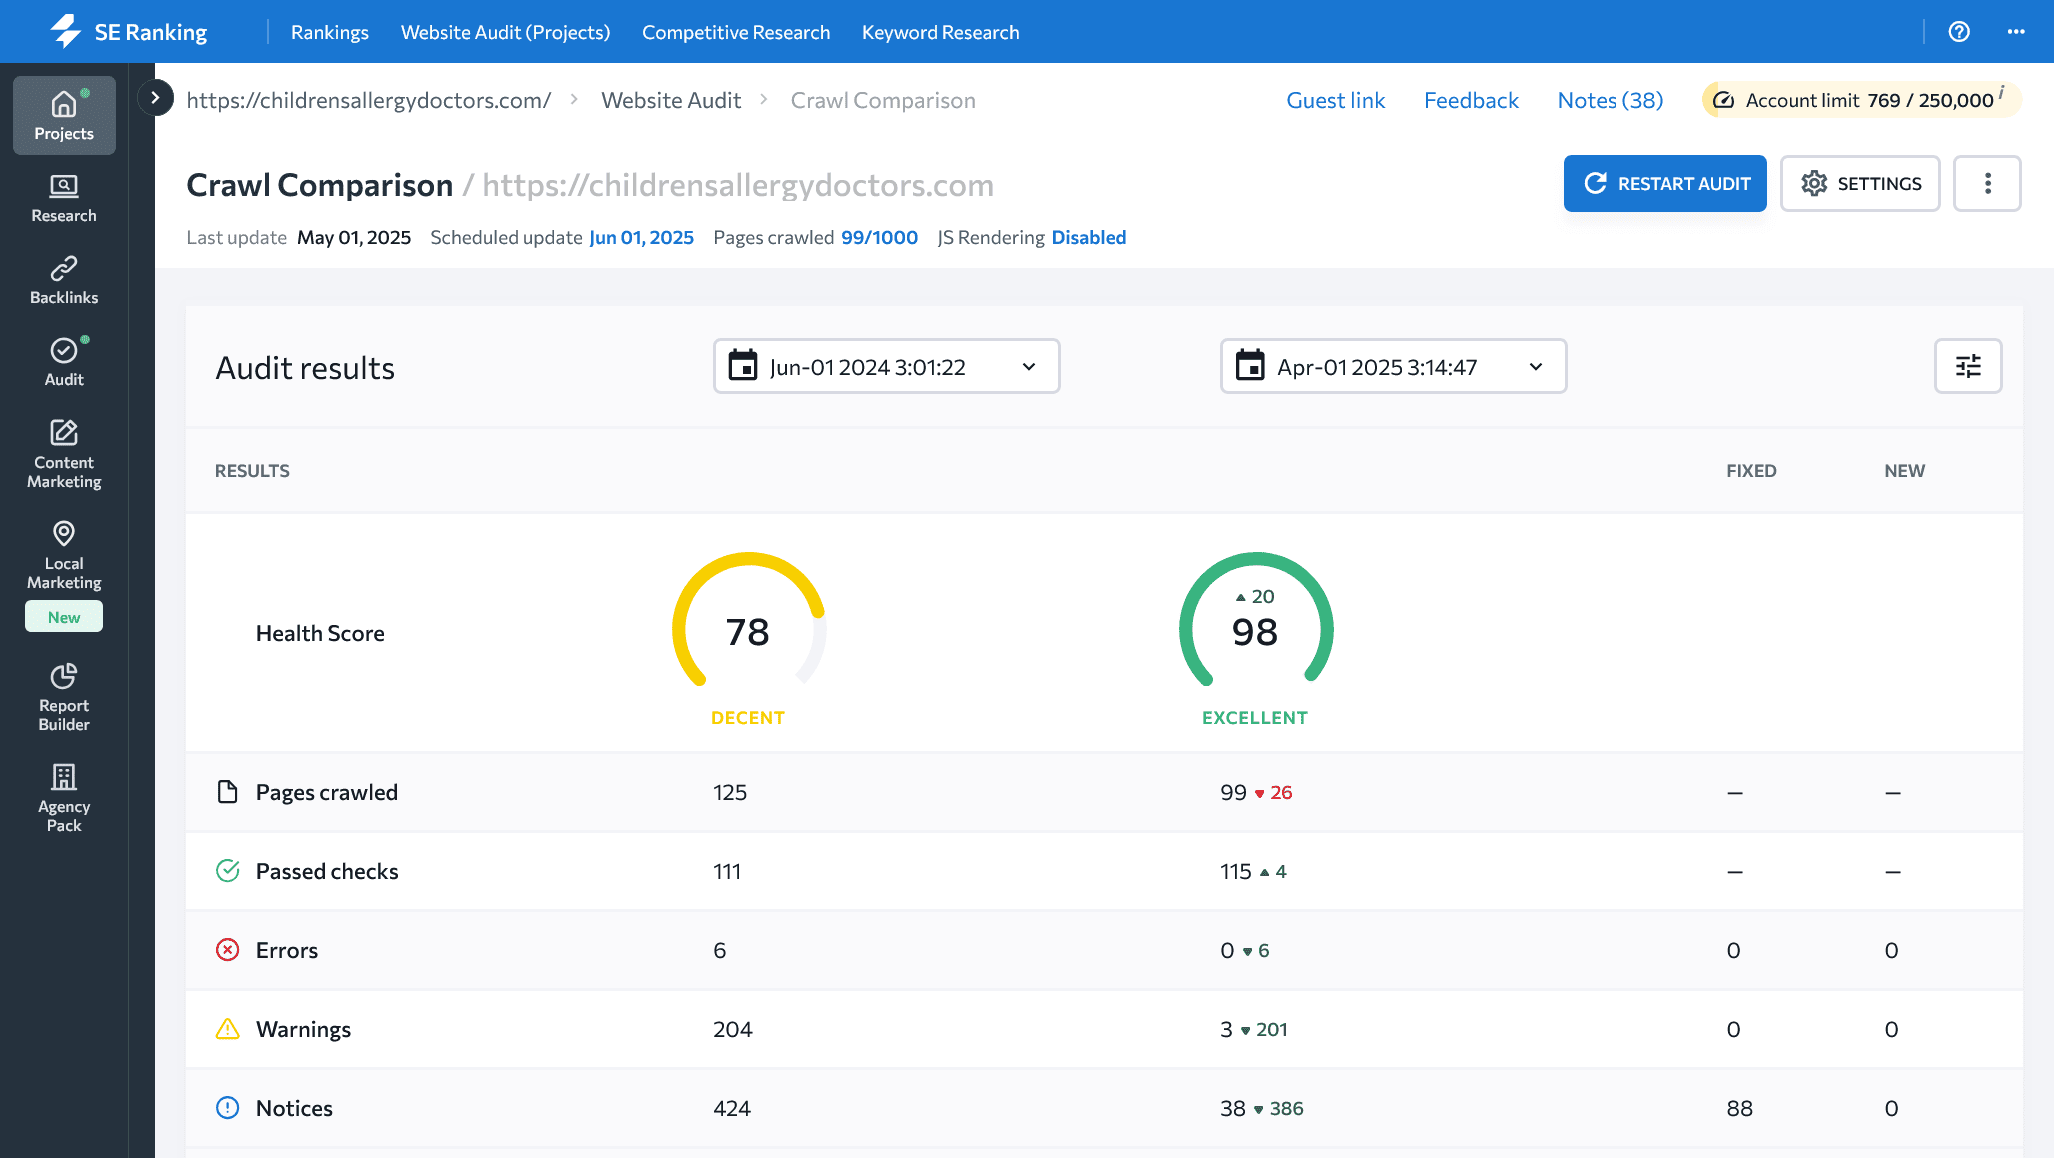Open the Apr-01 2025 crawl date dropdown

pos(1393,367)
